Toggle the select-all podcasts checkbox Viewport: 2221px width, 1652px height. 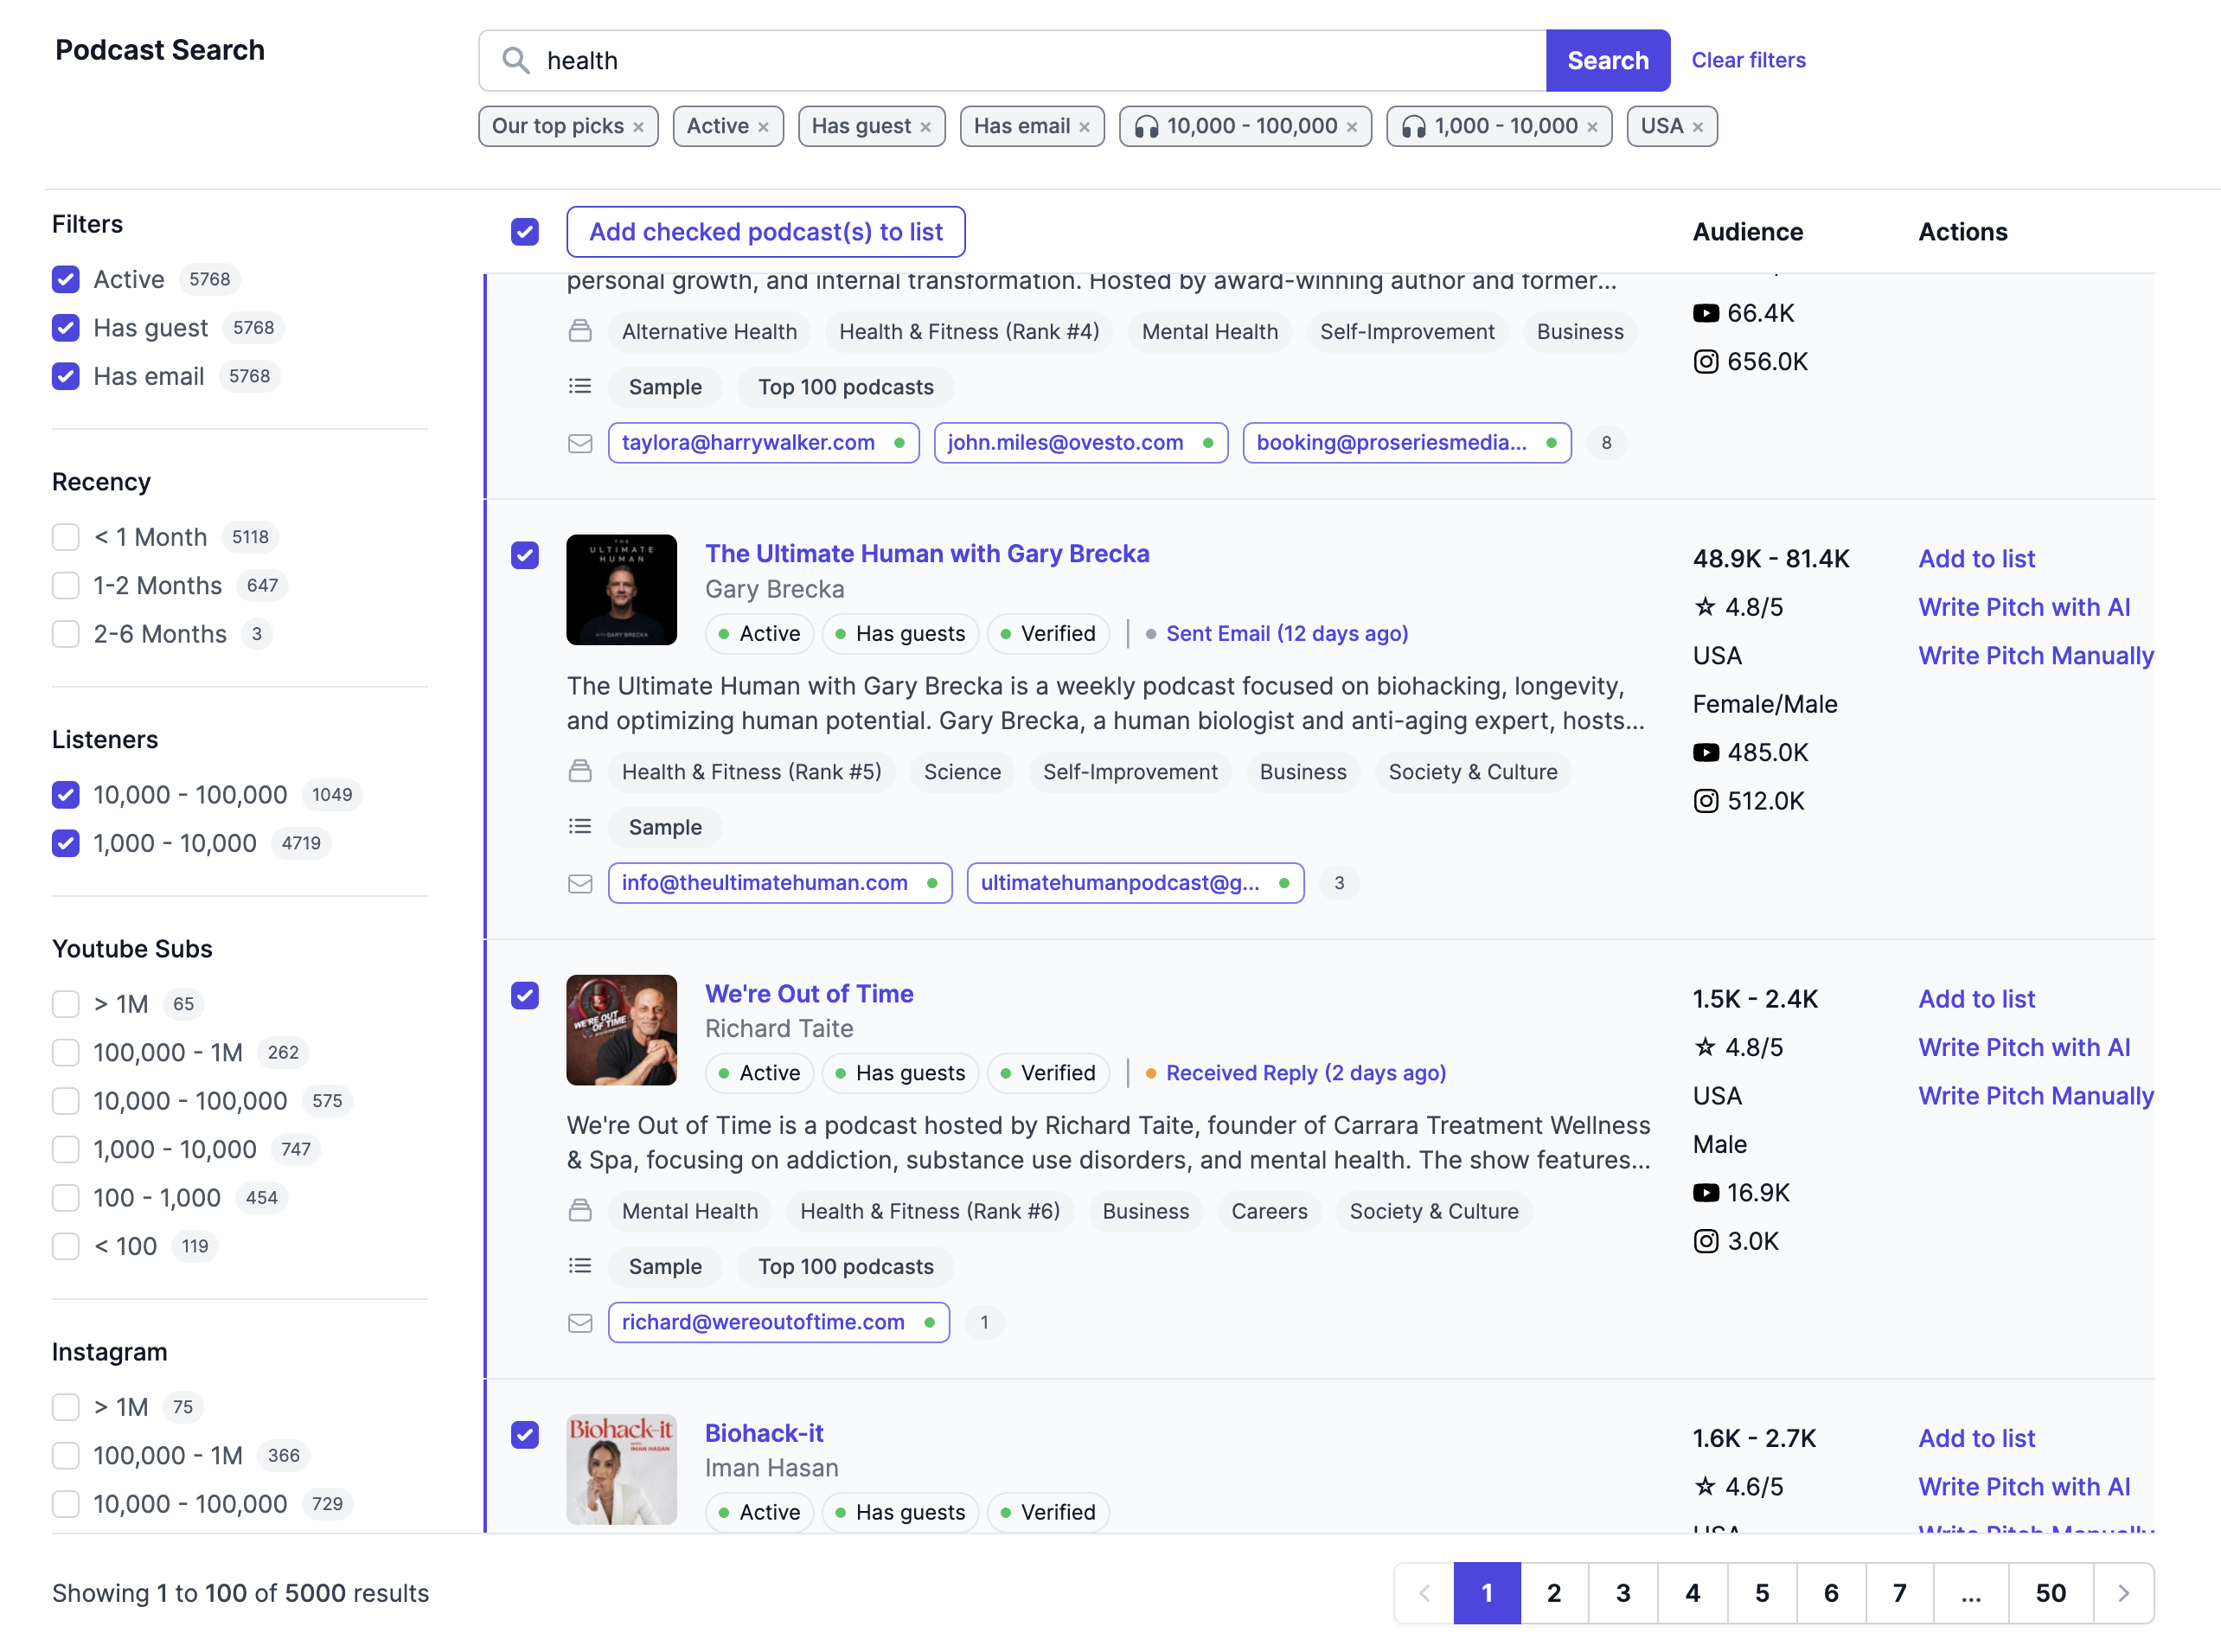point(525,232)
